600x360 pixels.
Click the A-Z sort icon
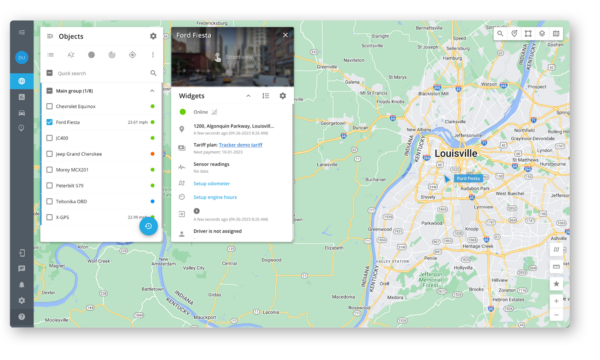coord(71,55)
